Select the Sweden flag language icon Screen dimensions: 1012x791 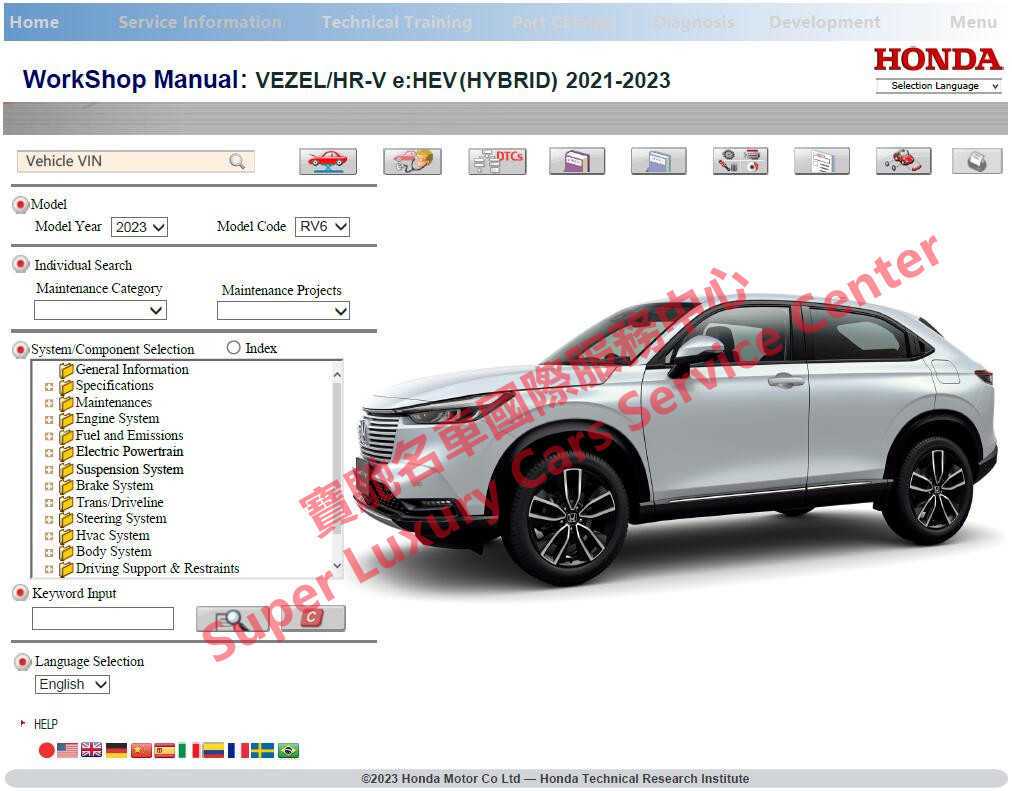pos(262,750)
